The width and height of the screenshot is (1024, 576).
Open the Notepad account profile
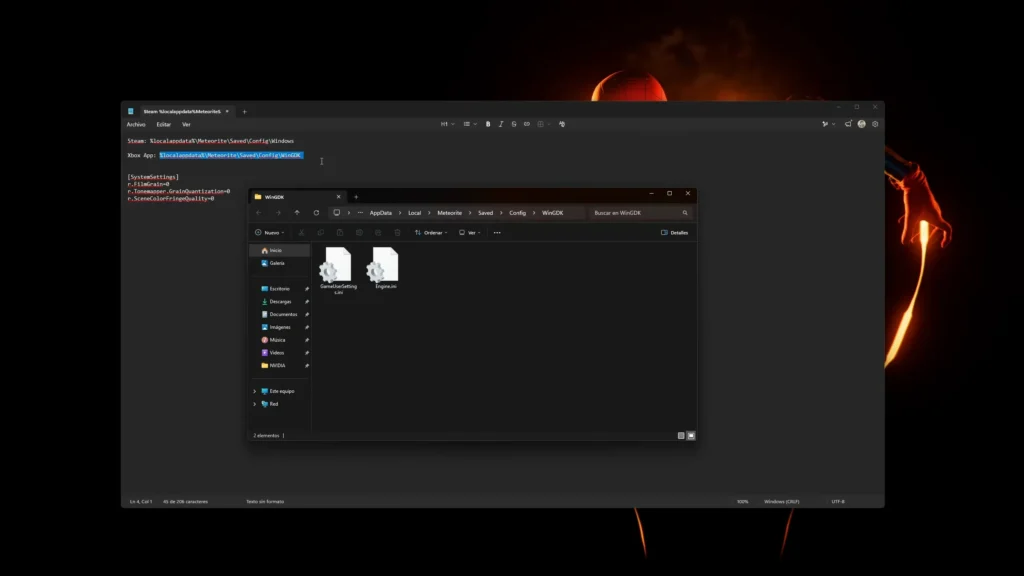click(x=861, y=124)
